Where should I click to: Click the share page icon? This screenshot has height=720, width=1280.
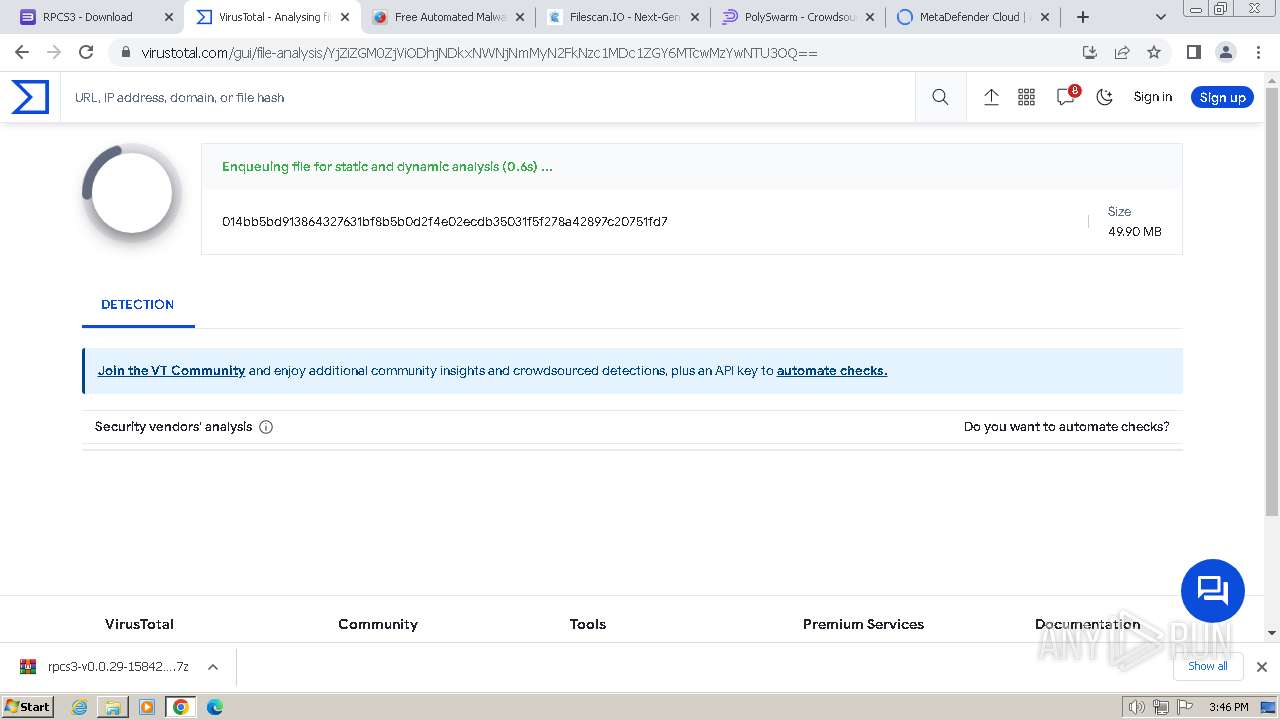(x=1122, y=52)
